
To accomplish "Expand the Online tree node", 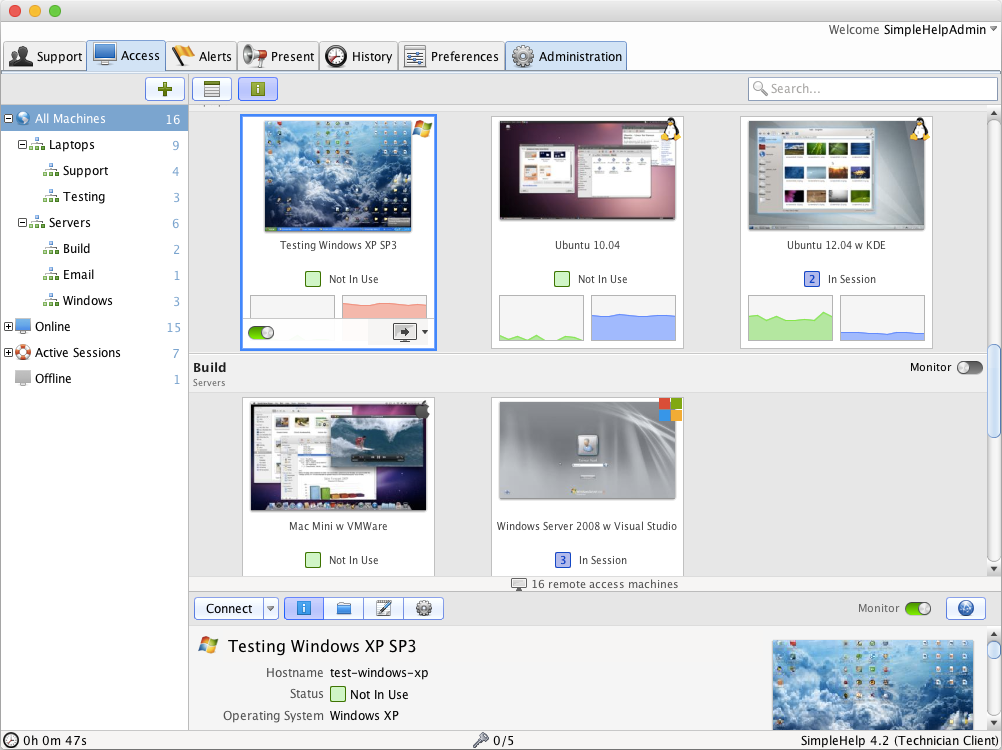I will tap(9, 327).
